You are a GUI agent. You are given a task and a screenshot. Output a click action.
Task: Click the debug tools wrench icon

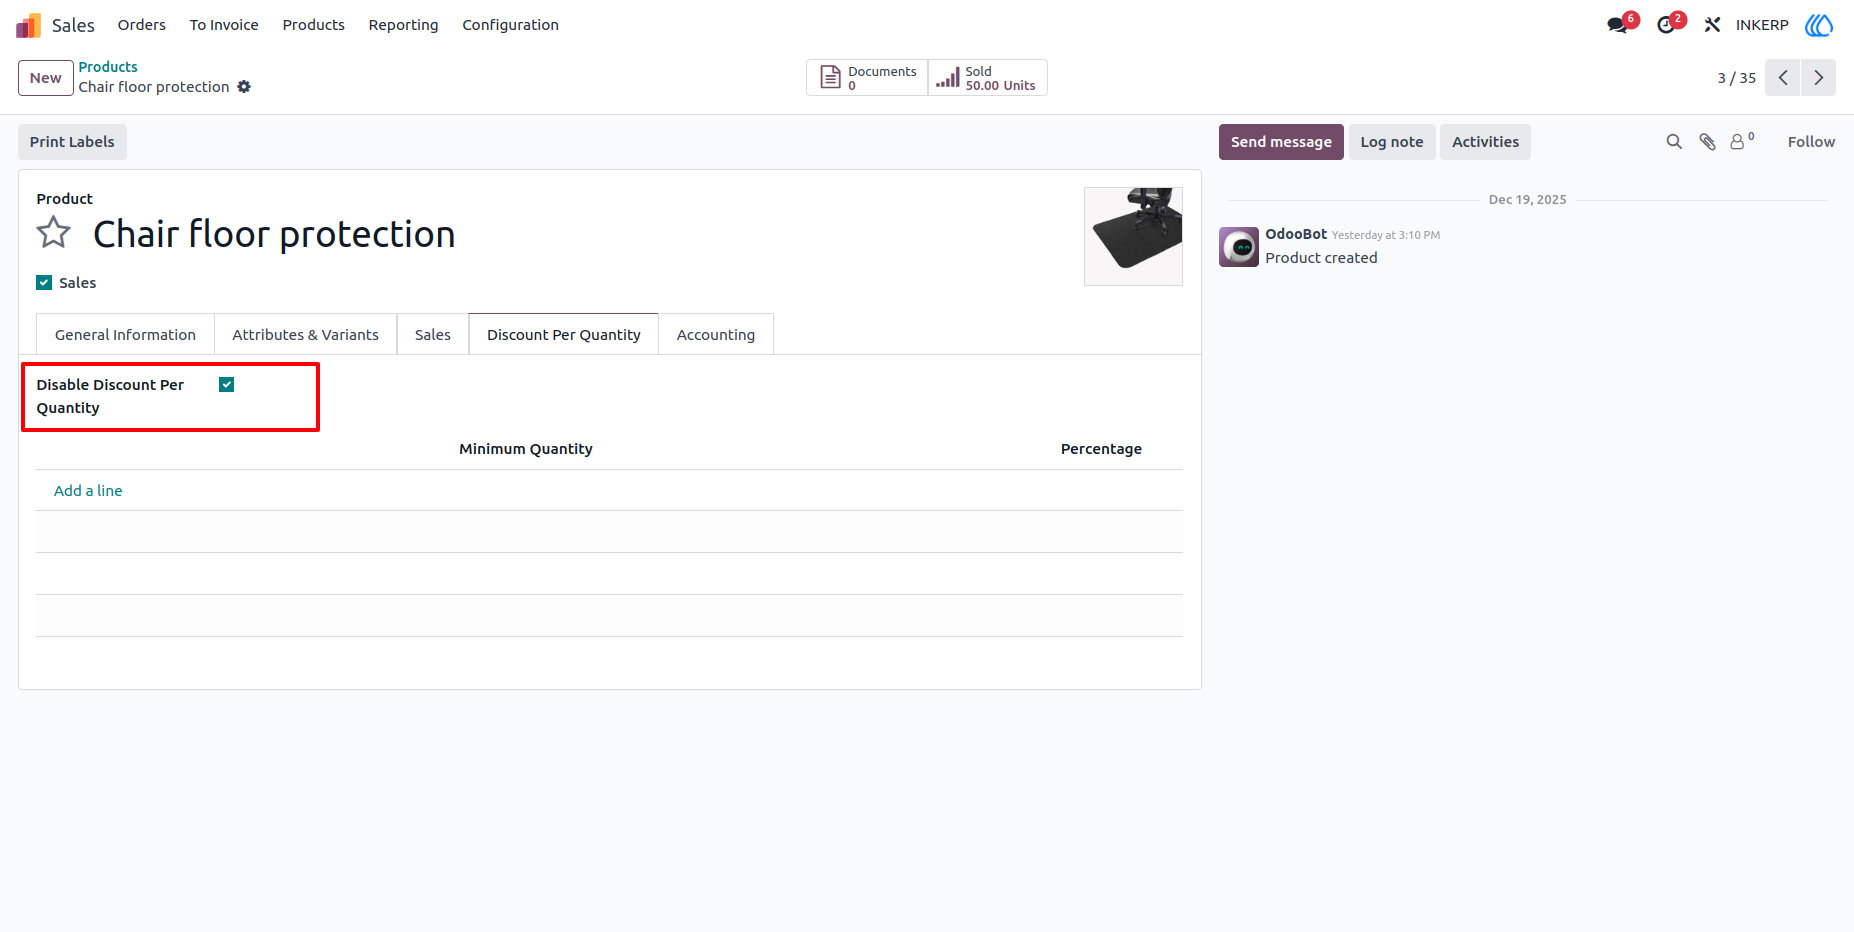coord(1712,25)
